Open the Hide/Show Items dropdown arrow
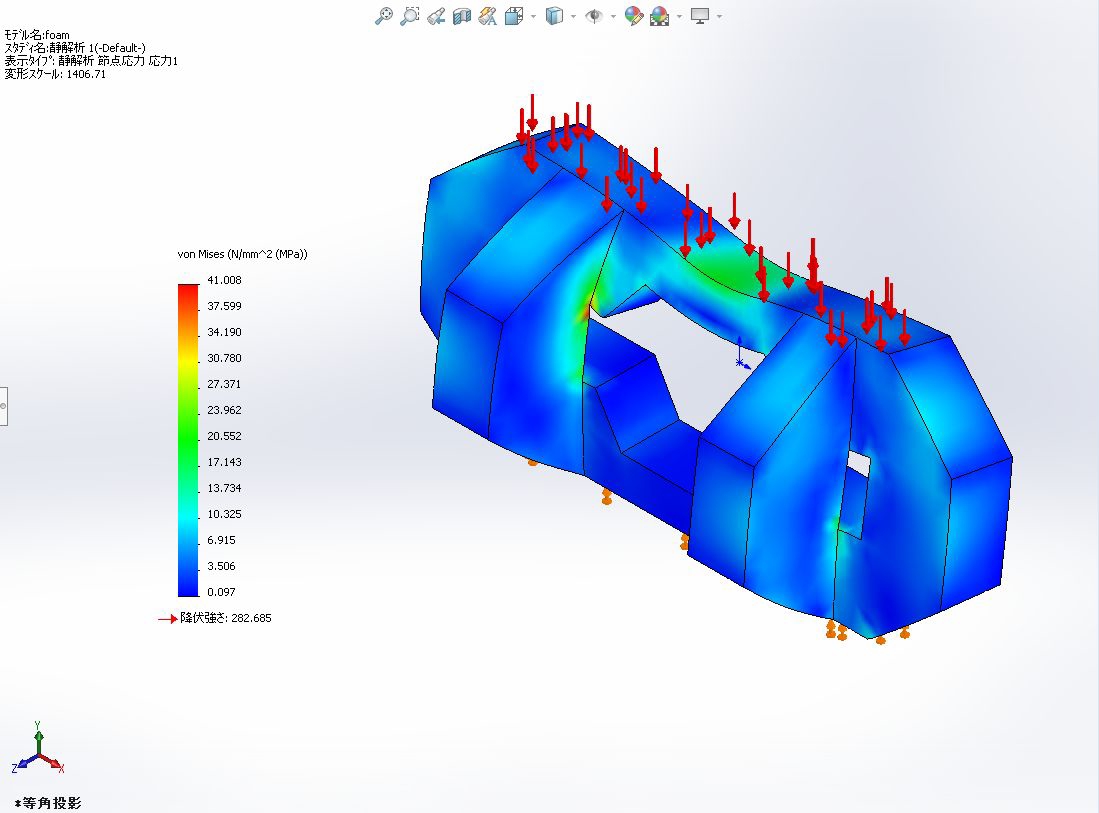The image size is (1099, 813). point(612,16)
